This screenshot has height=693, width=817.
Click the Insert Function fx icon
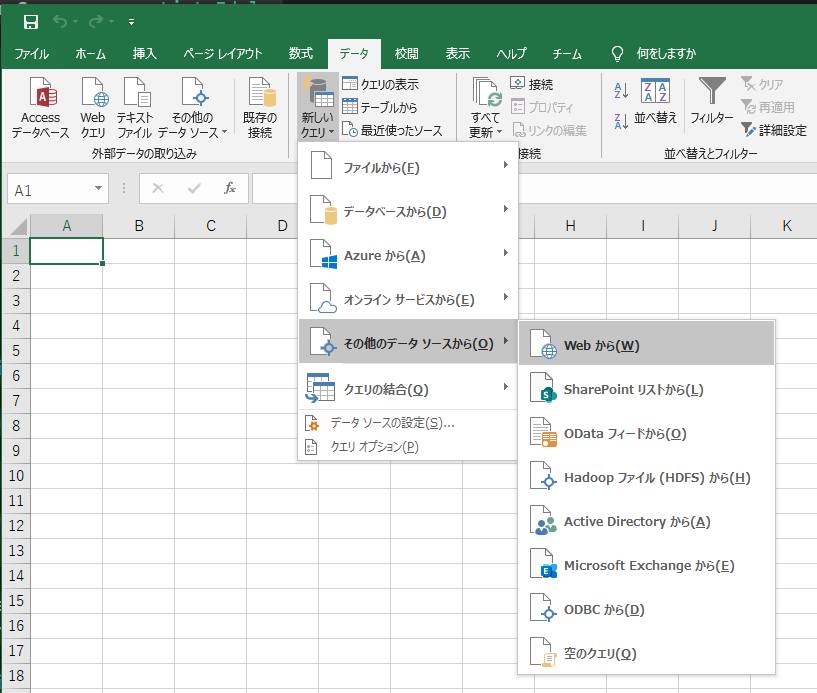[x=230, y=189]
